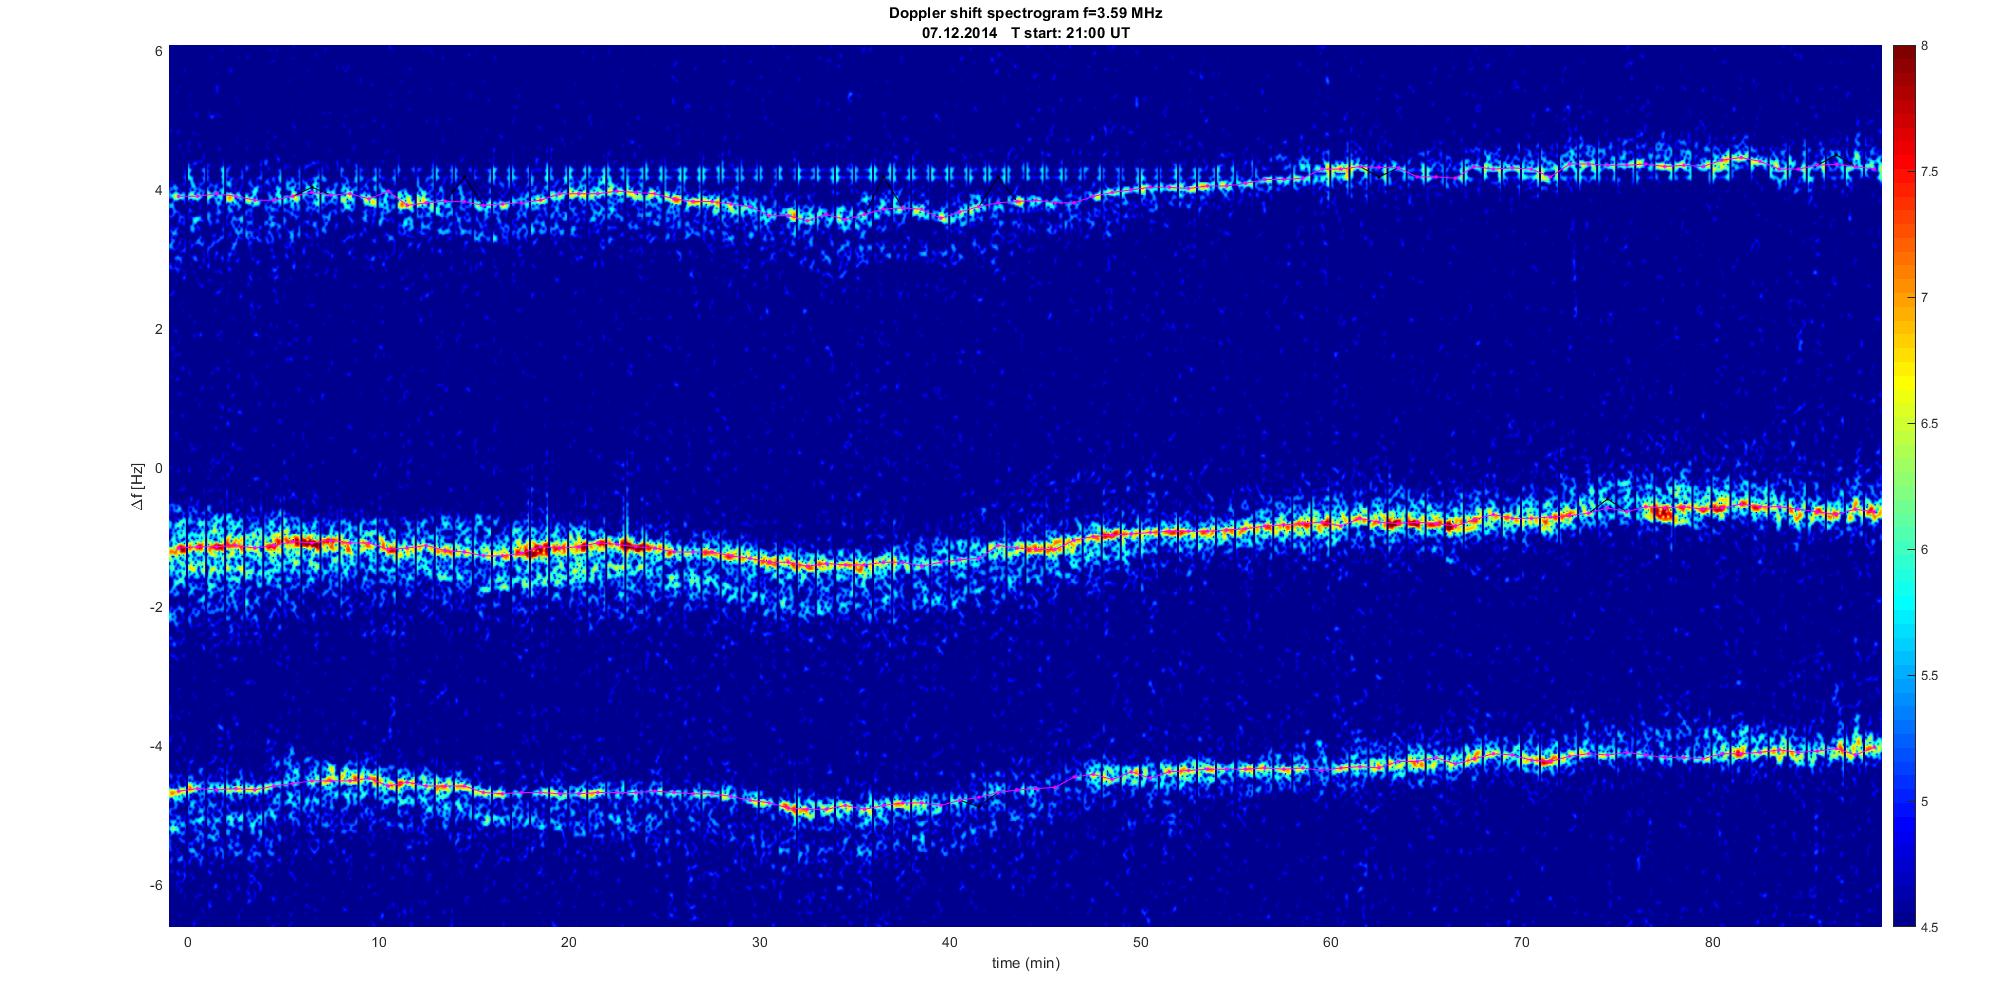
Task: Click the colorbar tick label '7.5'
Action: pos(1929,172)
